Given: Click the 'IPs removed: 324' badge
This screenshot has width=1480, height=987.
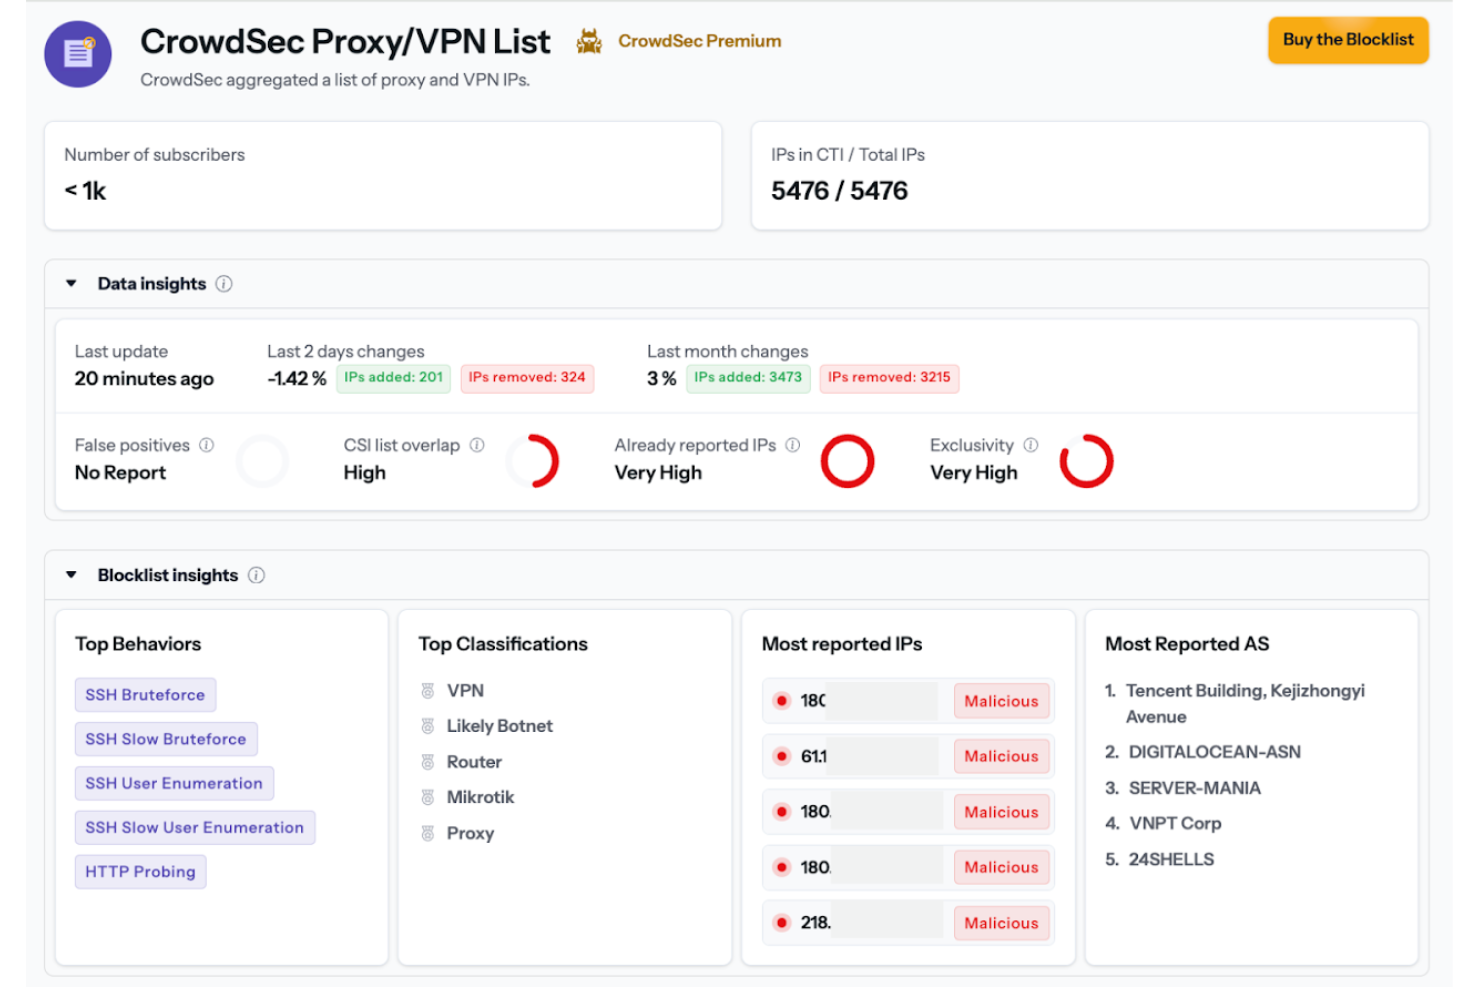Looking at the screenshot, I should pyautogui.click(x=527, y=378).
